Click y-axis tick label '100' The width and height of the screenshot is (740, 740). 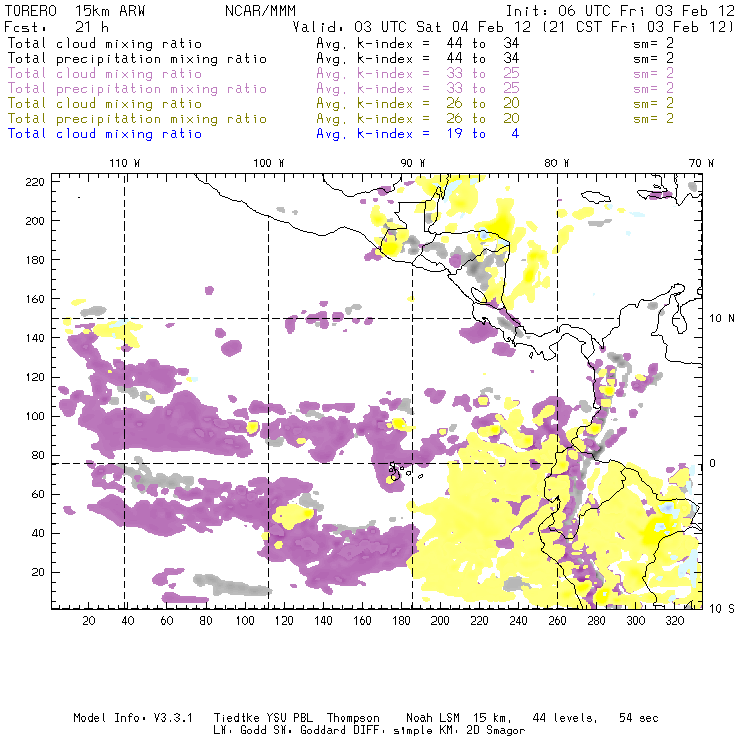[x=35, y=416]
